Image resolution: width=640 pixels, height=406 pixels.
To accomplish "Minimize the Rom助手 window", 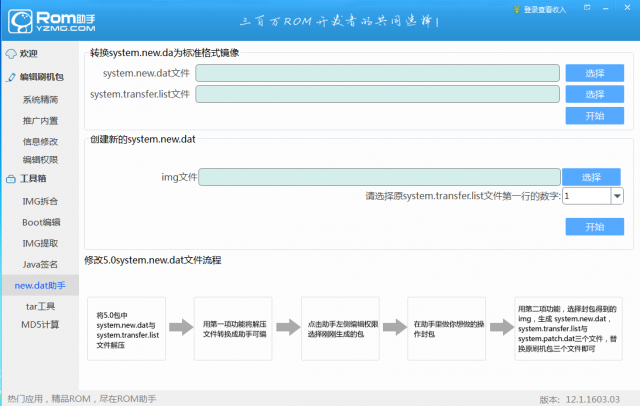I will (606, 8).
